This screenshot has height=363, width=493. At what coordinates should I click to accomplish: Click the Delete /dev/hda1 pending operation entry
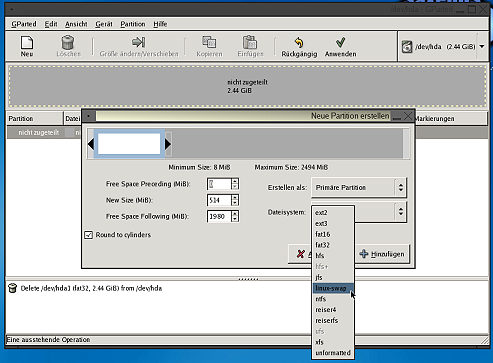pos(91,288)
